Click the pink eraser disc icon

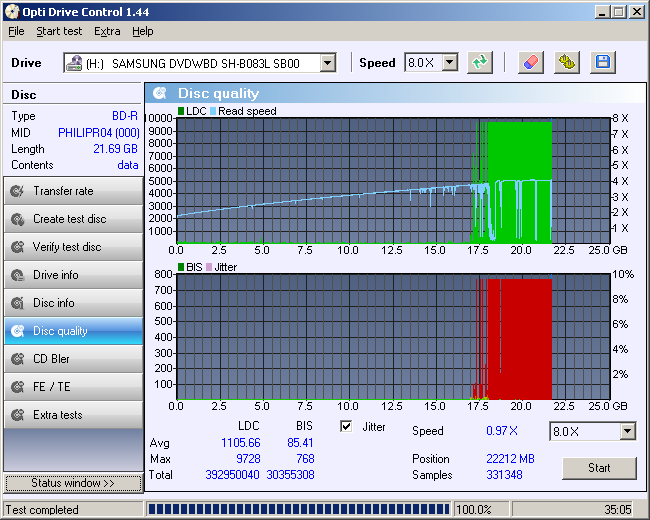click(x=531, y=63)
